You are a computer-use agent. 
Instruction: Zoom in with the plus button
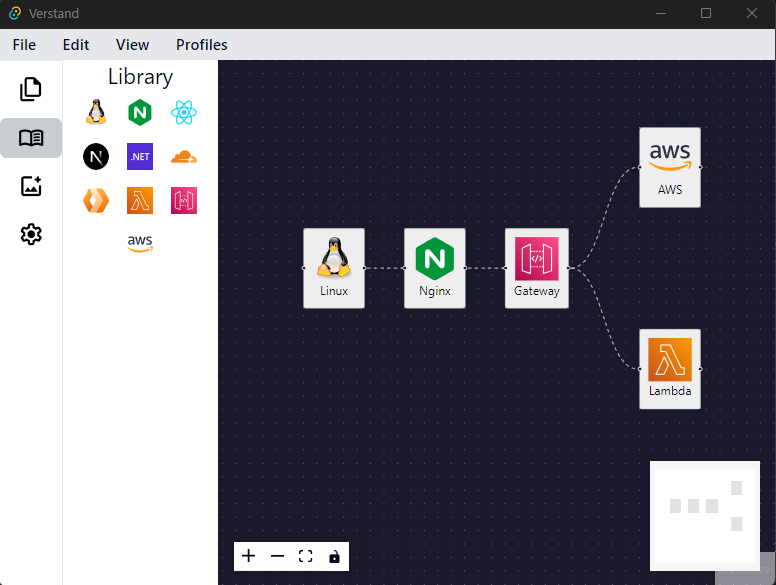248,556
